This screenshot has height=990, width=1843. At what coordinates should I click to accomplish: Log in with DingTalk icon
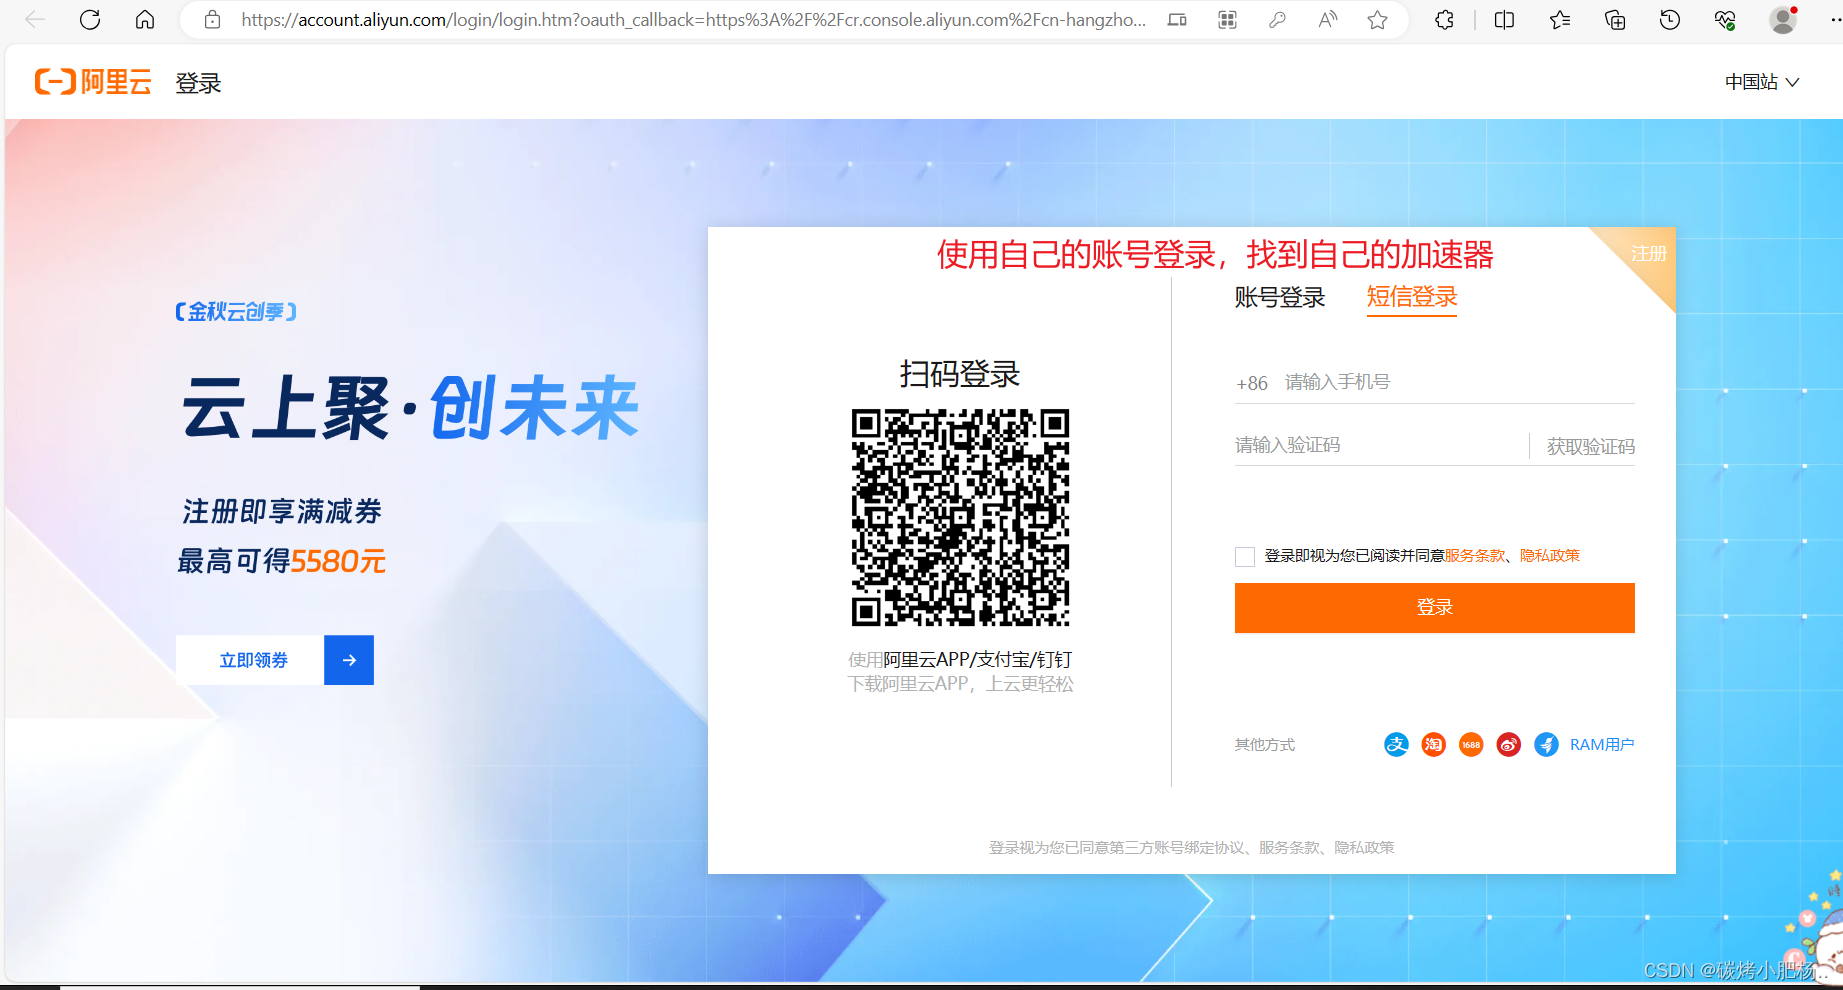point(1546,744)
